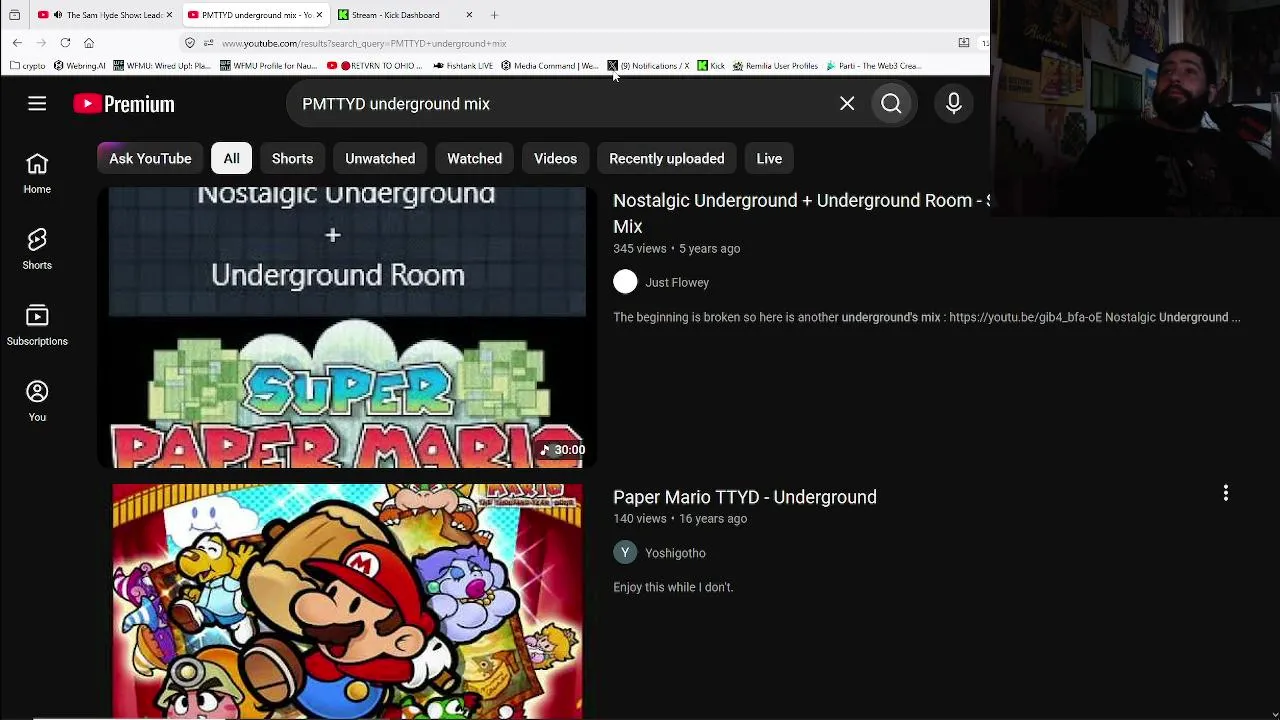The width and height of the screenshot is (1280, 720).
Task: Go to YouTube Premium home via logo
Action: click(x=124, y=104)
